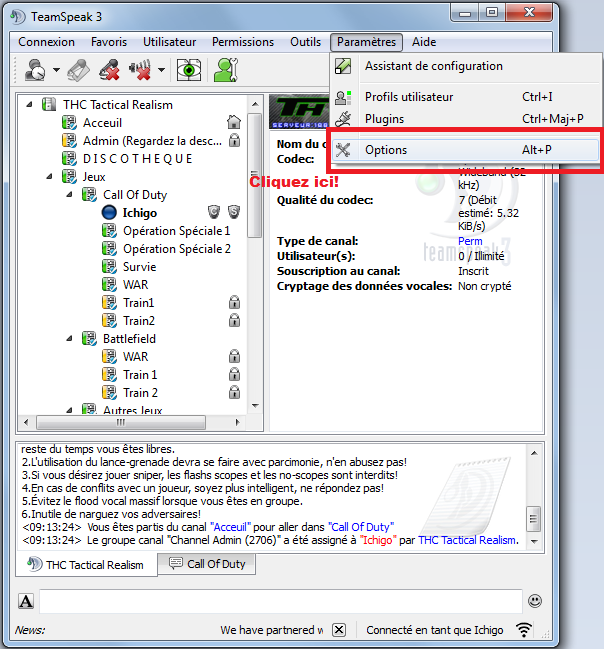Collapse the Battlefield channel
This screenshot has height=649, width=604.
tap(69, 339)
